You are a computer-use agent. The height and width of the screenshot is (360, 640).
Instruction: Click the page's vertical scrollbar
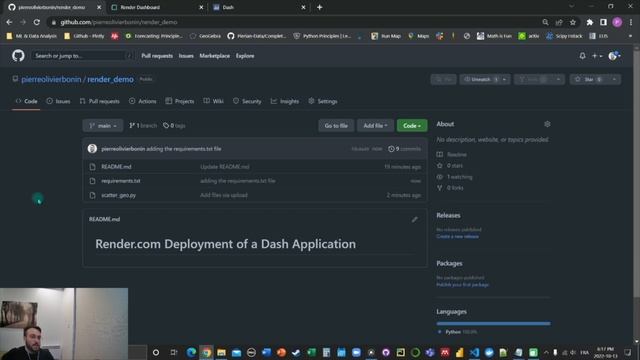pyautogui.click(x=636, y=173)
